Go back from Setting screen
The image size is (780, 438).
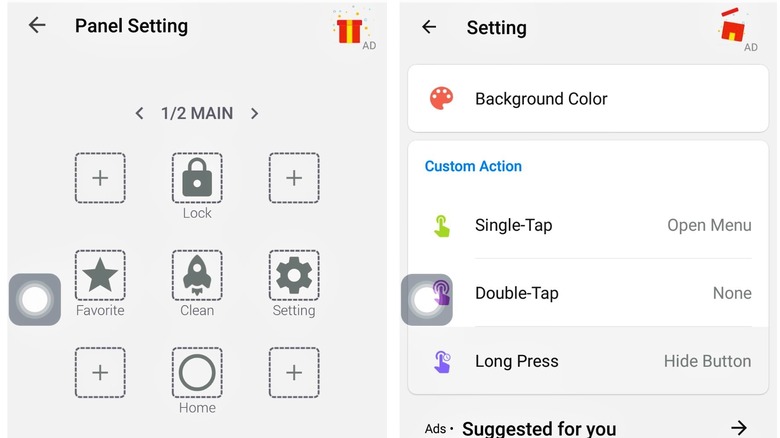429,27
